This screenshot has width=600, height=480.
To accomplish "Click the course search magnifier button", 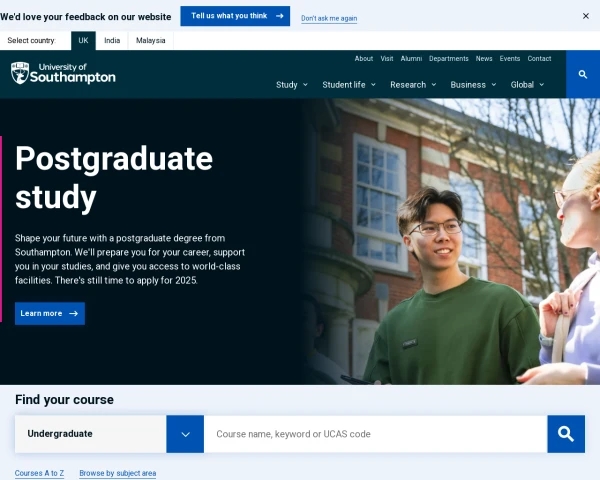I will 566,434.
